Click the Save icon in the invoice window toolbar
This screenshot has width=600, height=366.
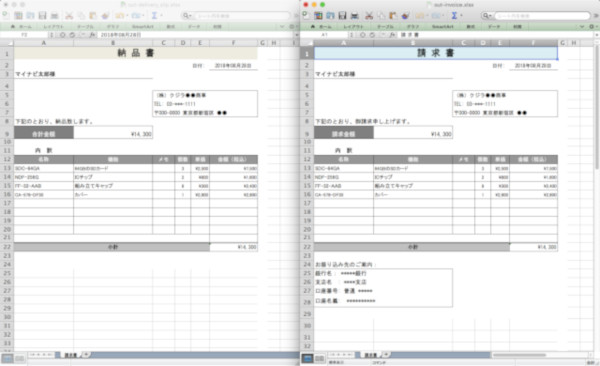342,16
